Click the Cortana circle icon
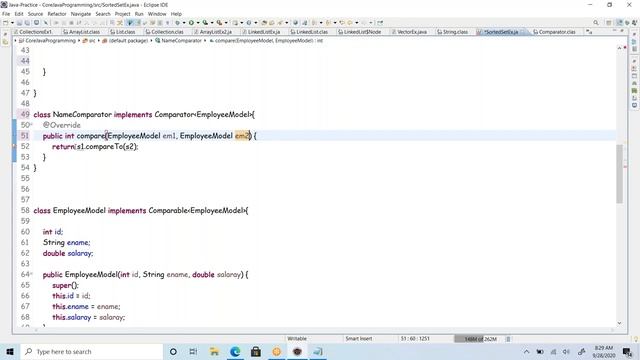The height and width of the screenshot is (360, 640). (x=173, y=351)
